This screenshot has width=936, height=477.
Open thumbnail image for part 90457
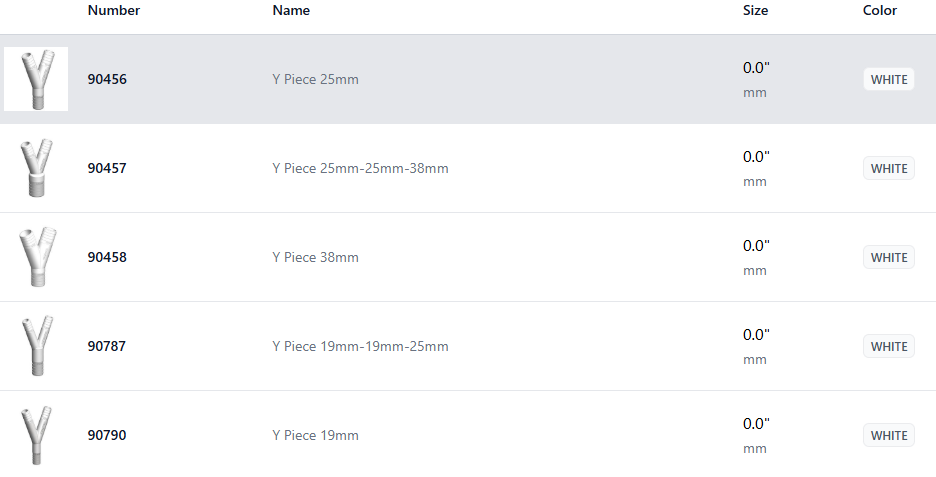pos(36,168)
